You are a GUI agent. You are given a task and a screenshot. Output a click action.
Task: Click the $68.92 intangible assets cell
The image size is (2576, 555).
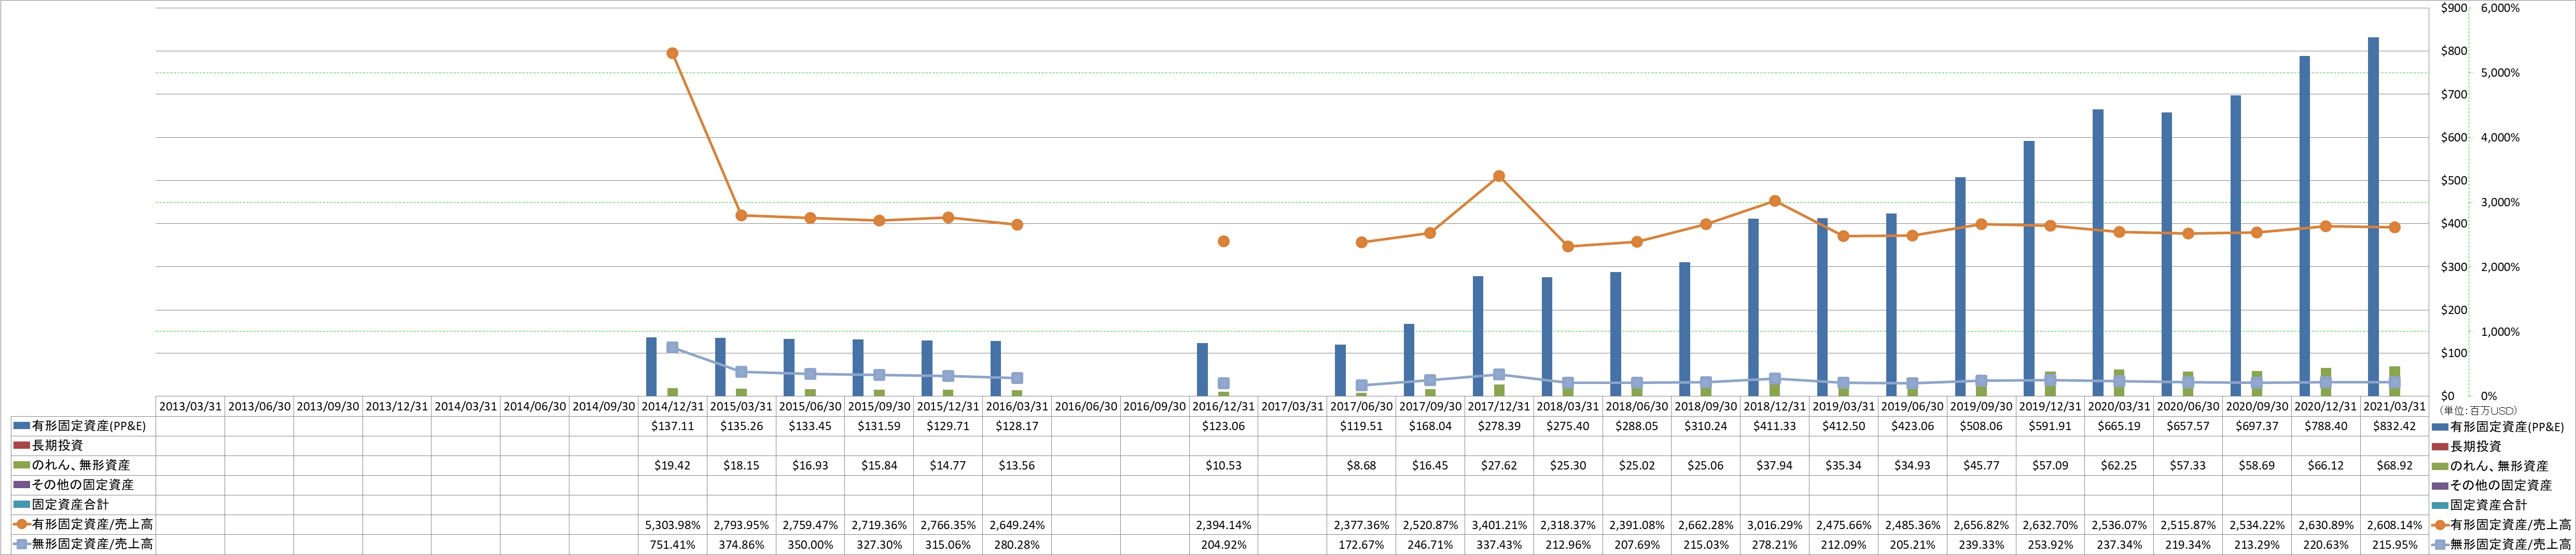click(x=2395, y=465)
